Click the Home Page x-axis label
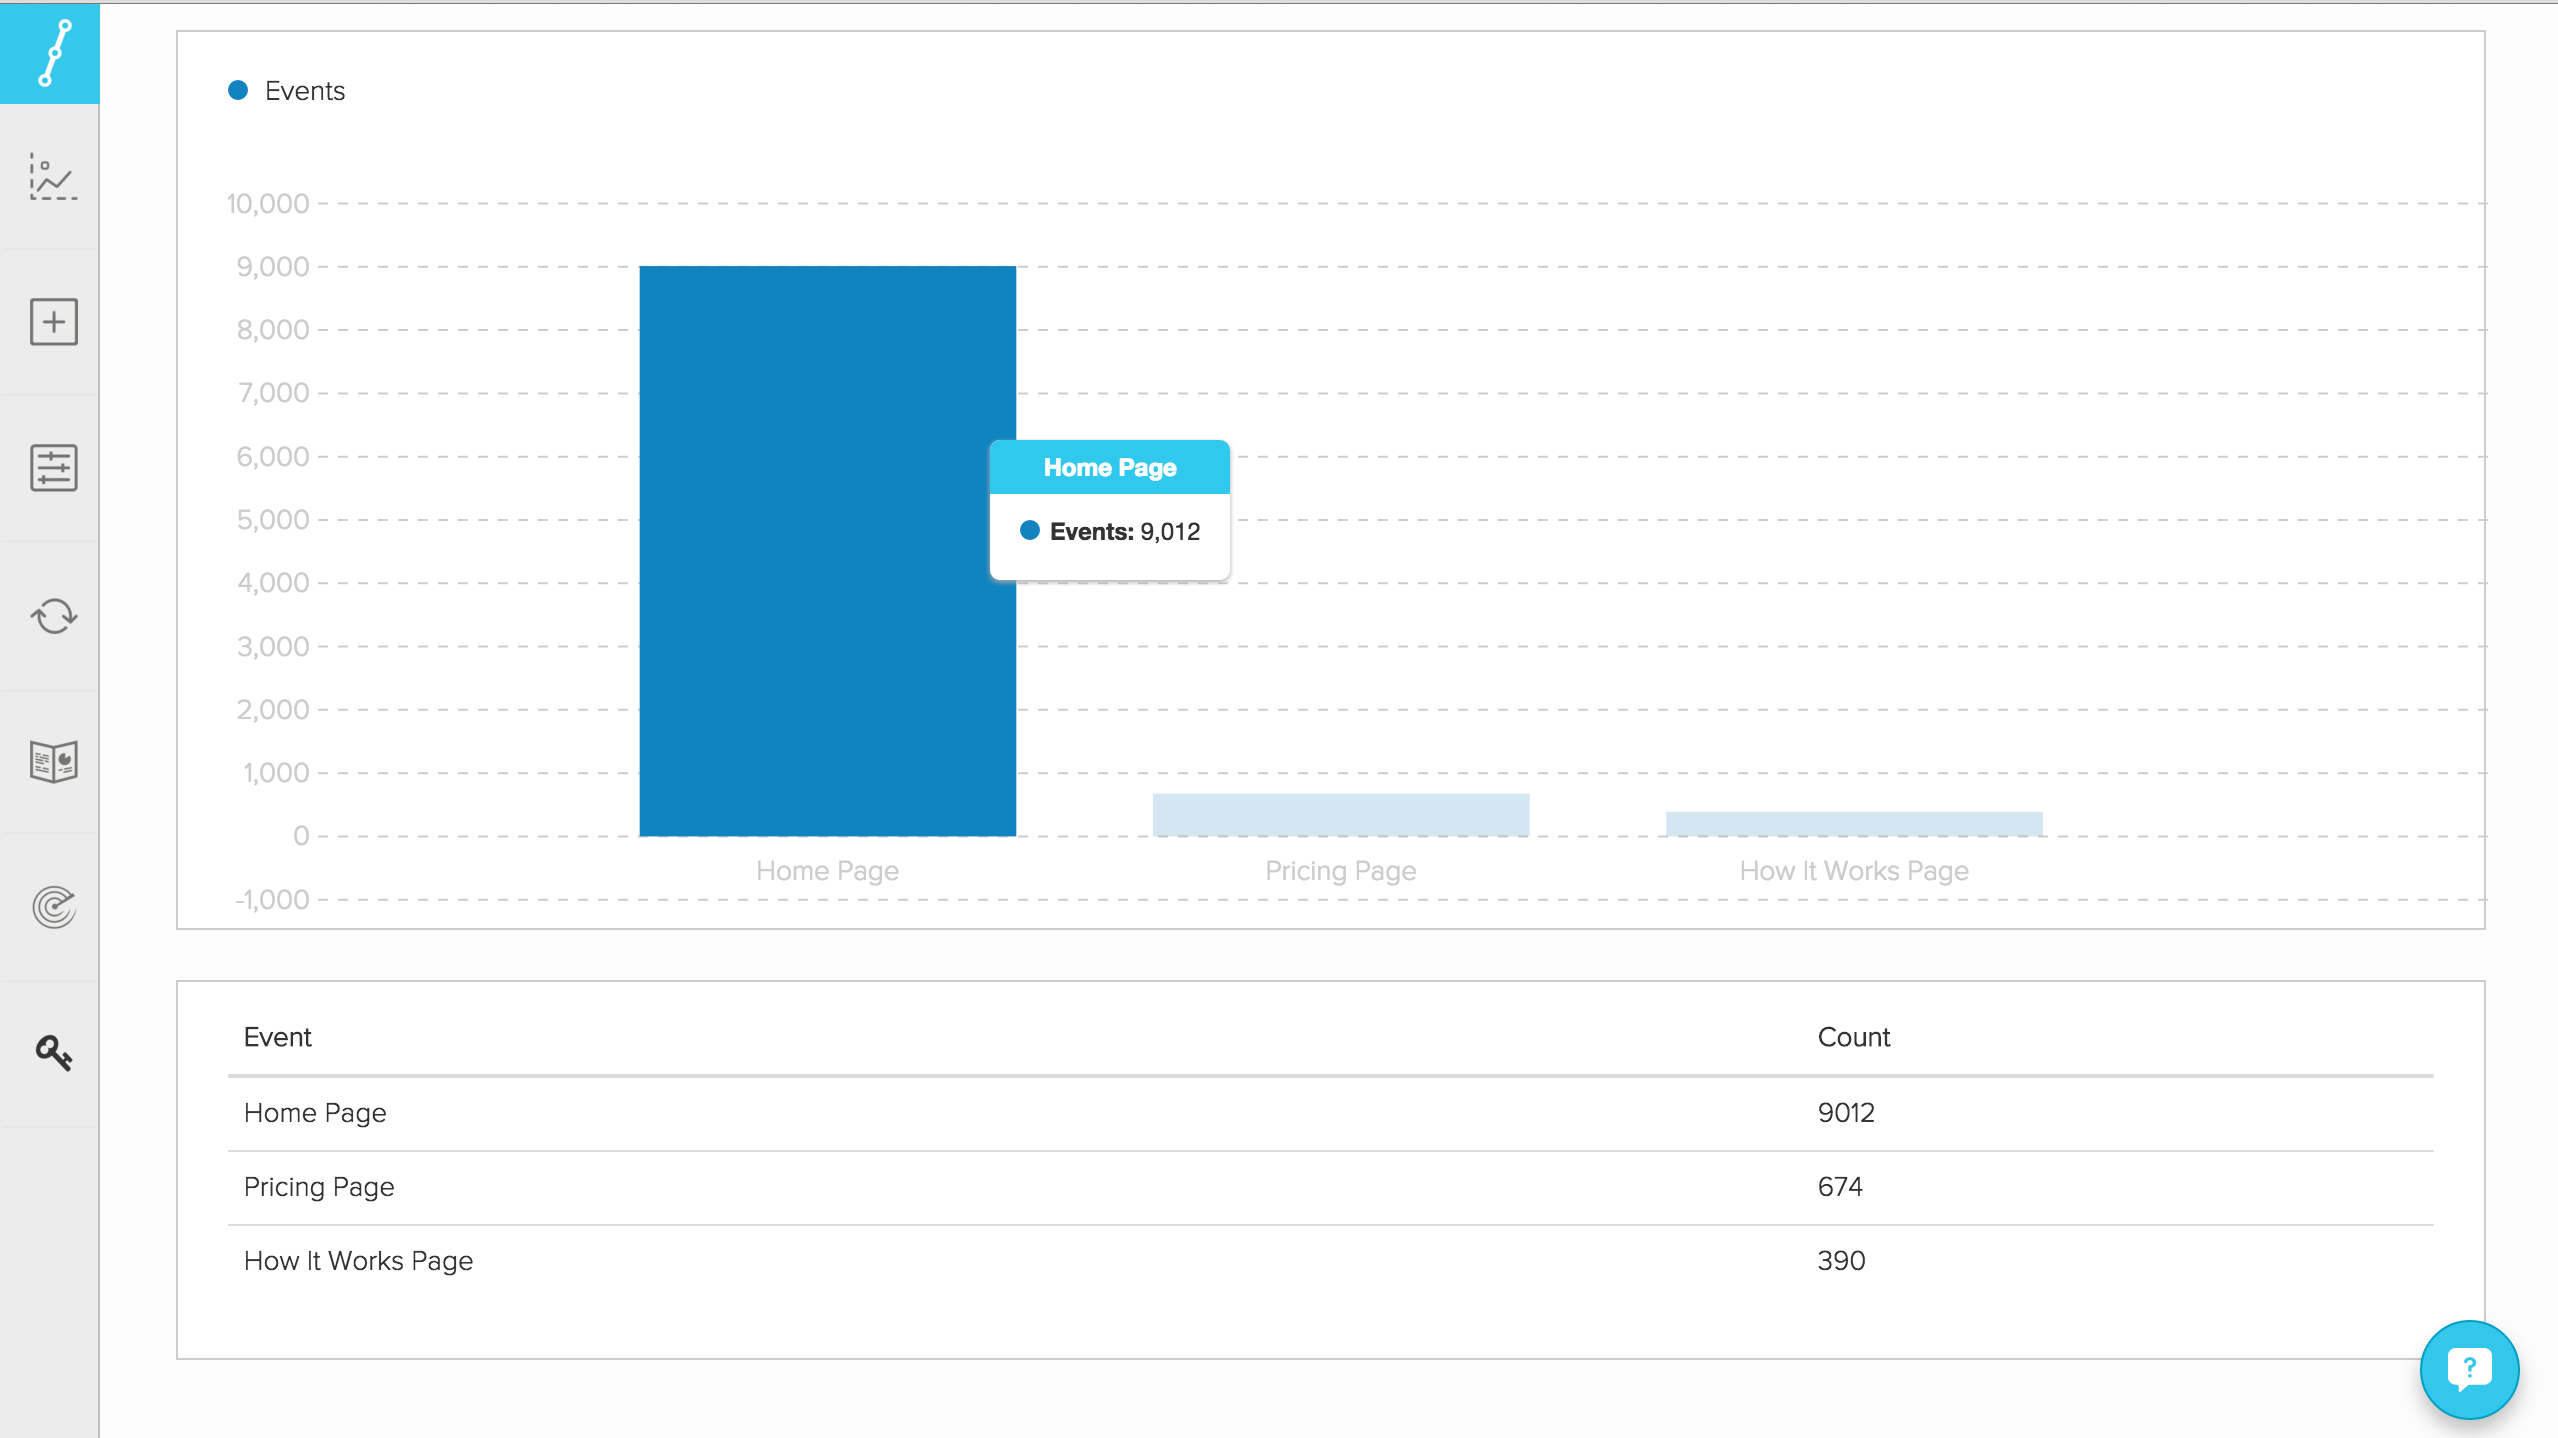The image size is (2558, 1438). click(x=826, y=871)
